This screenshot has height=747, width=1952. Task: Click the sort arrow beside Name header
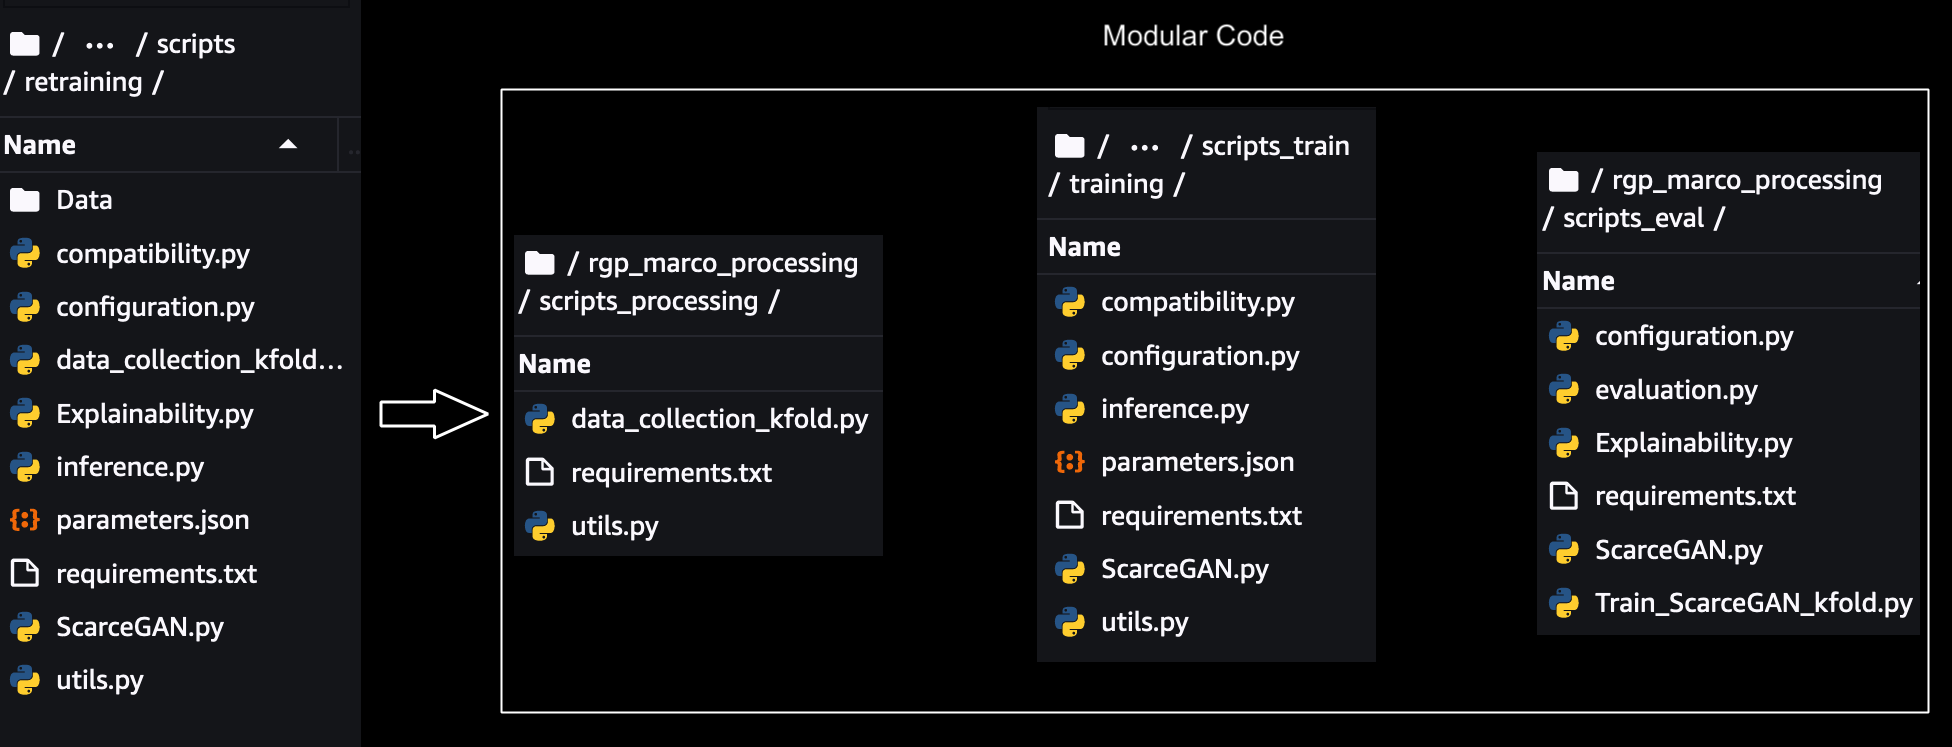[x=288, y=145]
